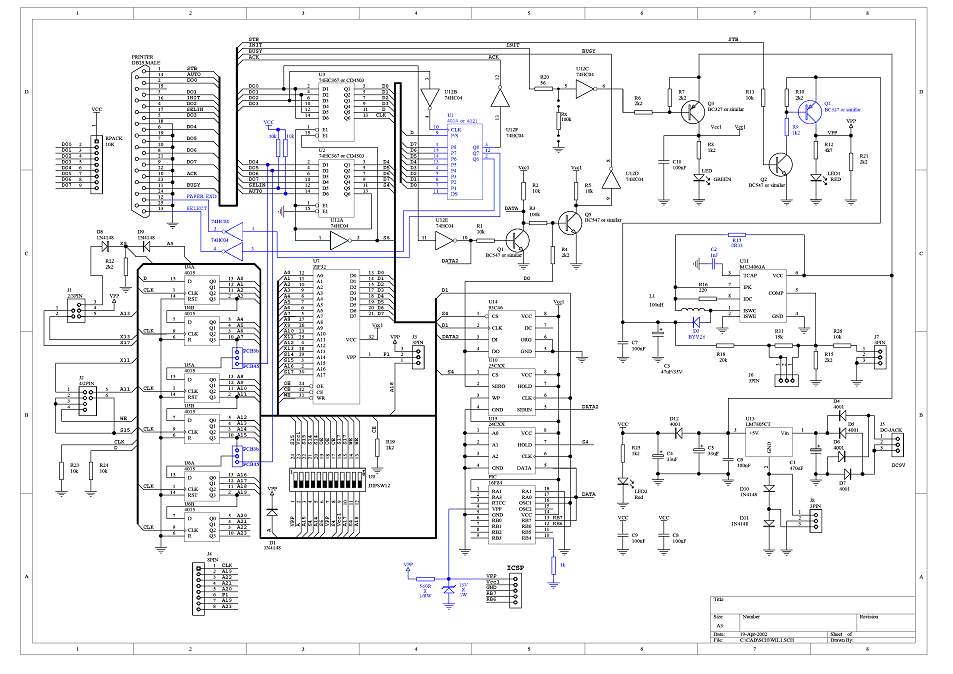Select the Q2 BC547 transistor symbol
This screenshot has width=953, height=674.
point(779,165)
